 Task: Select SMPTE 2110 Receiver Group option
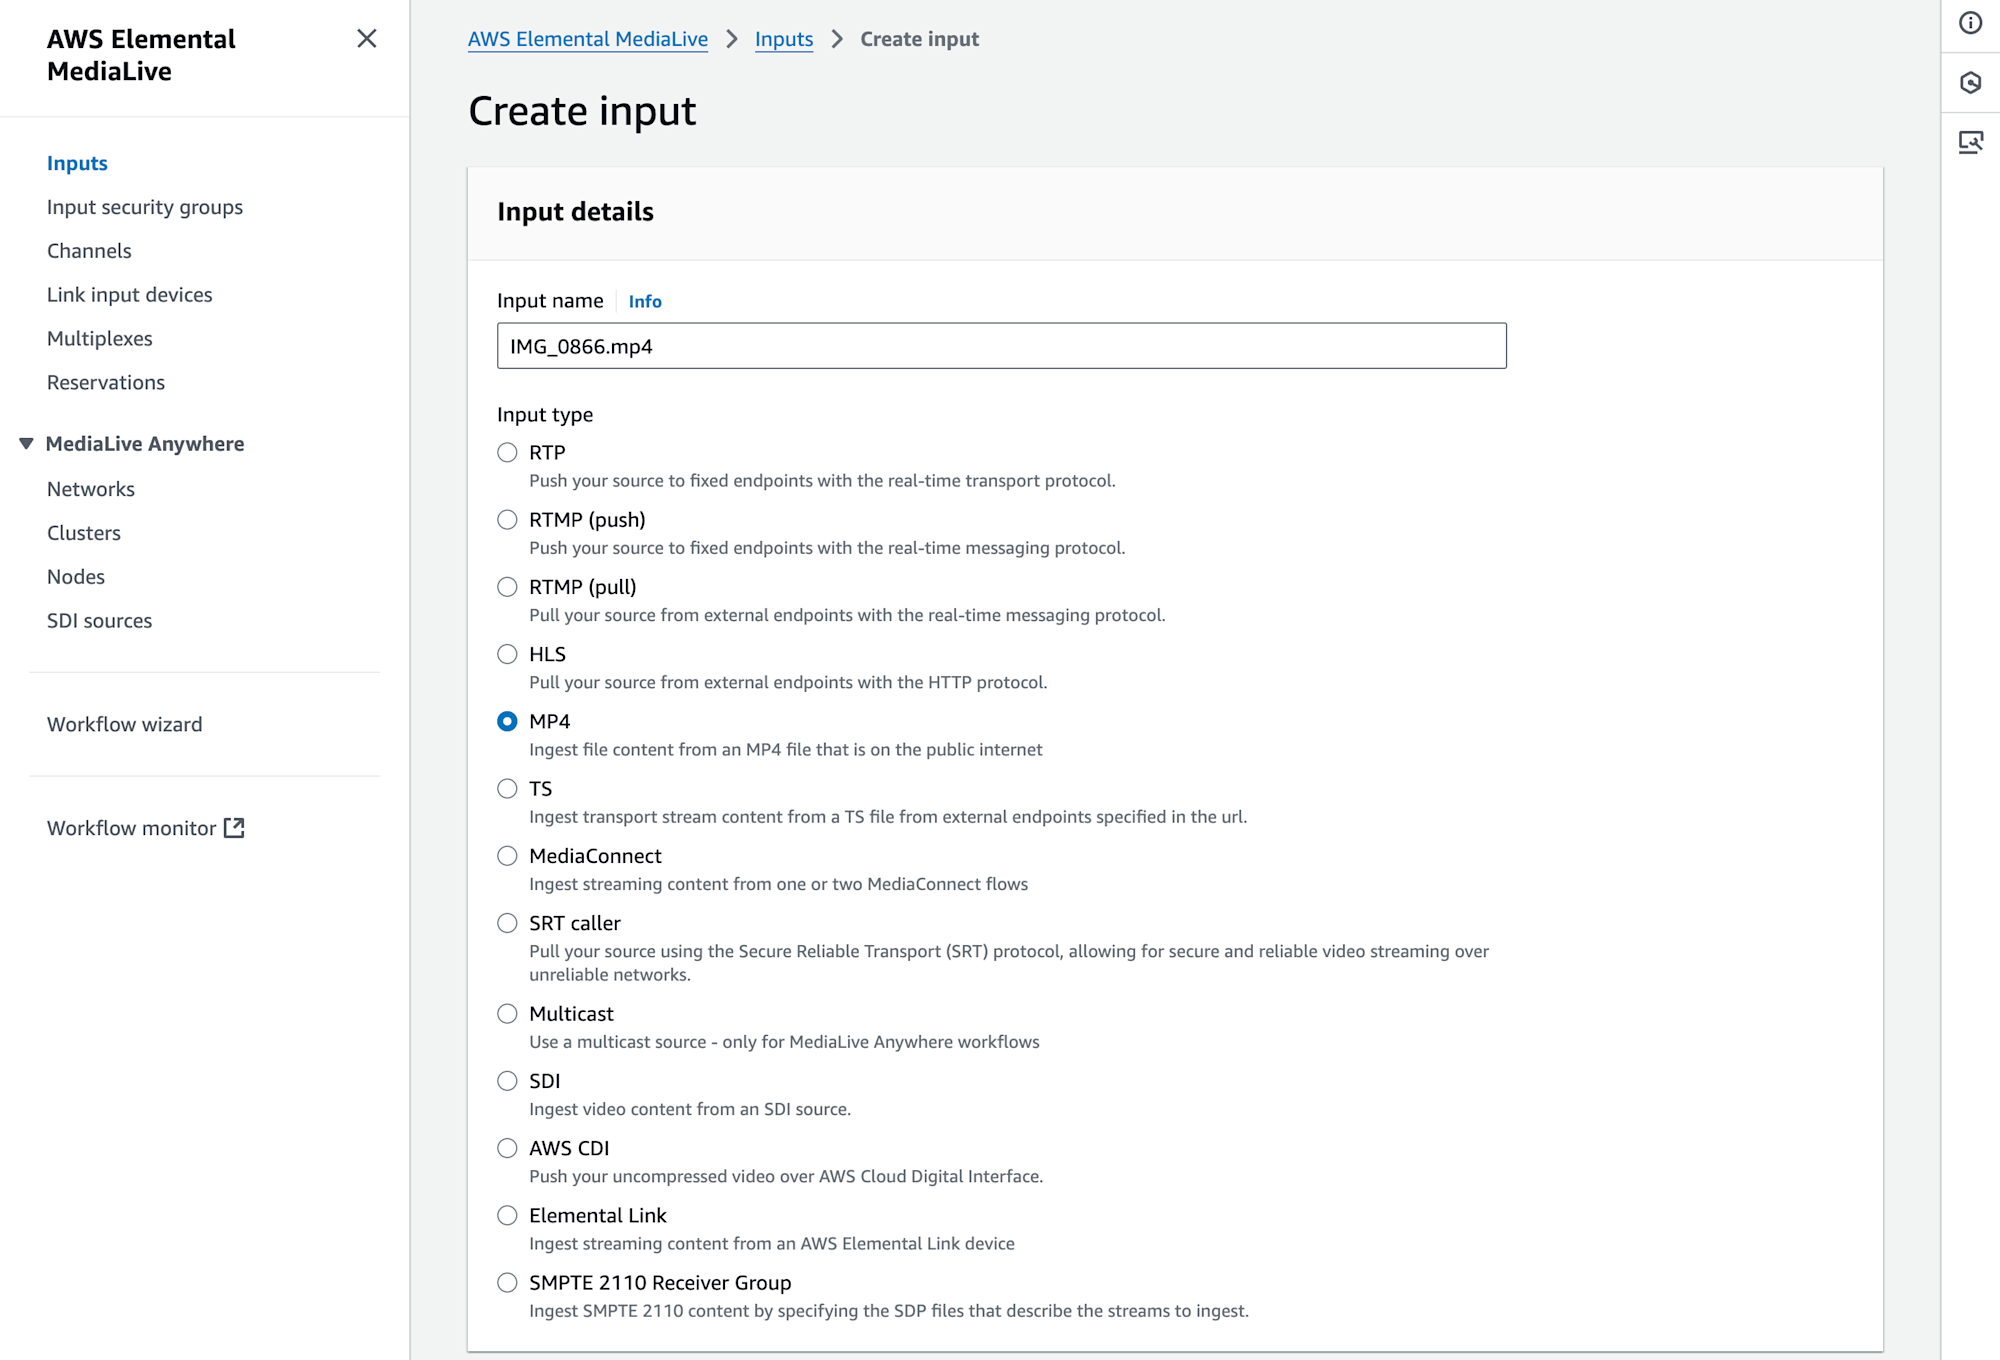click(x=507, y=1283)
